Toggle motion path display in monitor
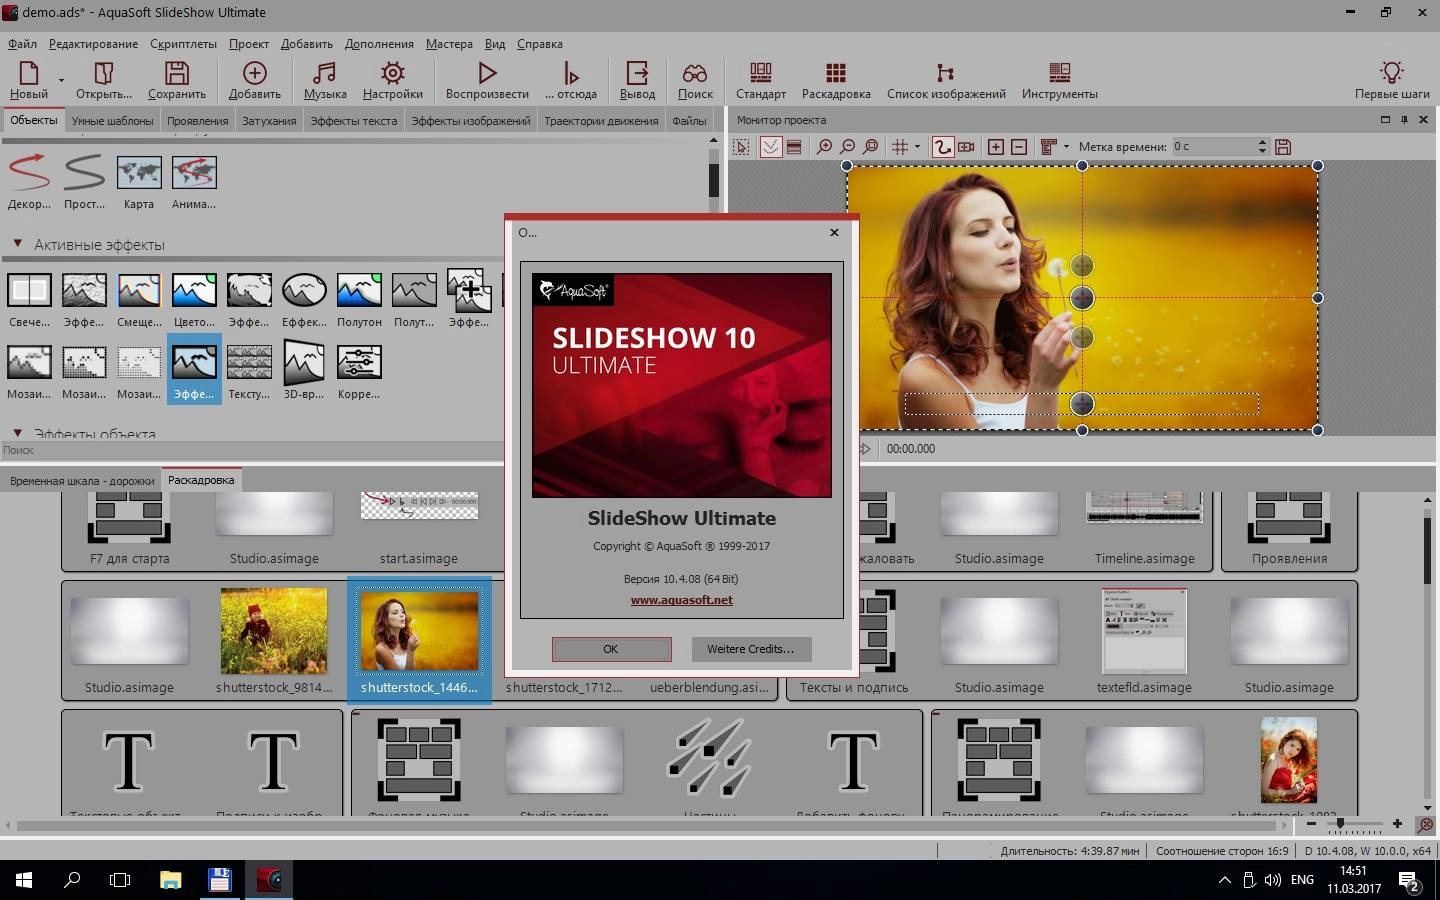This screenshot has height=900, width=1440. tap(942, 147)
